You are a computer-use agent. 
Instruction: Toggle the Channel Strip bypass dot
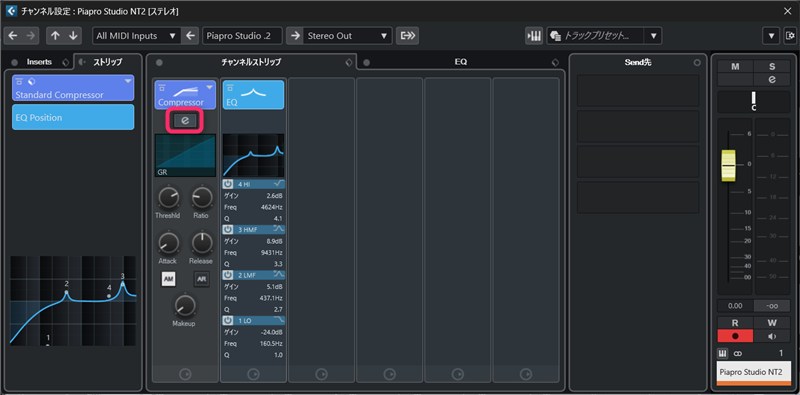[x=159, y=63]
